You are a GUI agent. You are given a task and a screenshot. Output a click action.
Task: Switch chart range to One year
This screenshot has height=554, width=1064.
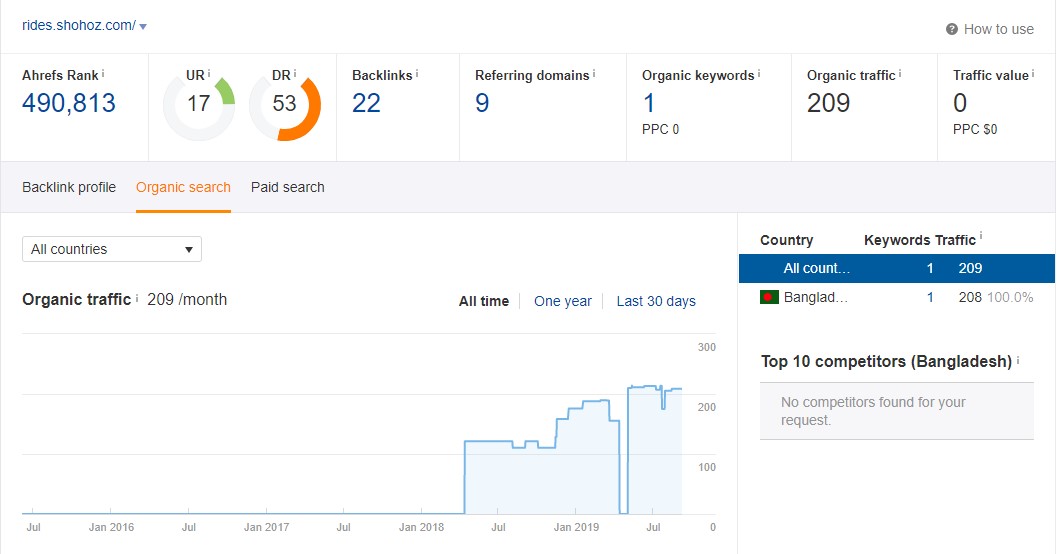(x=563, y=301)
